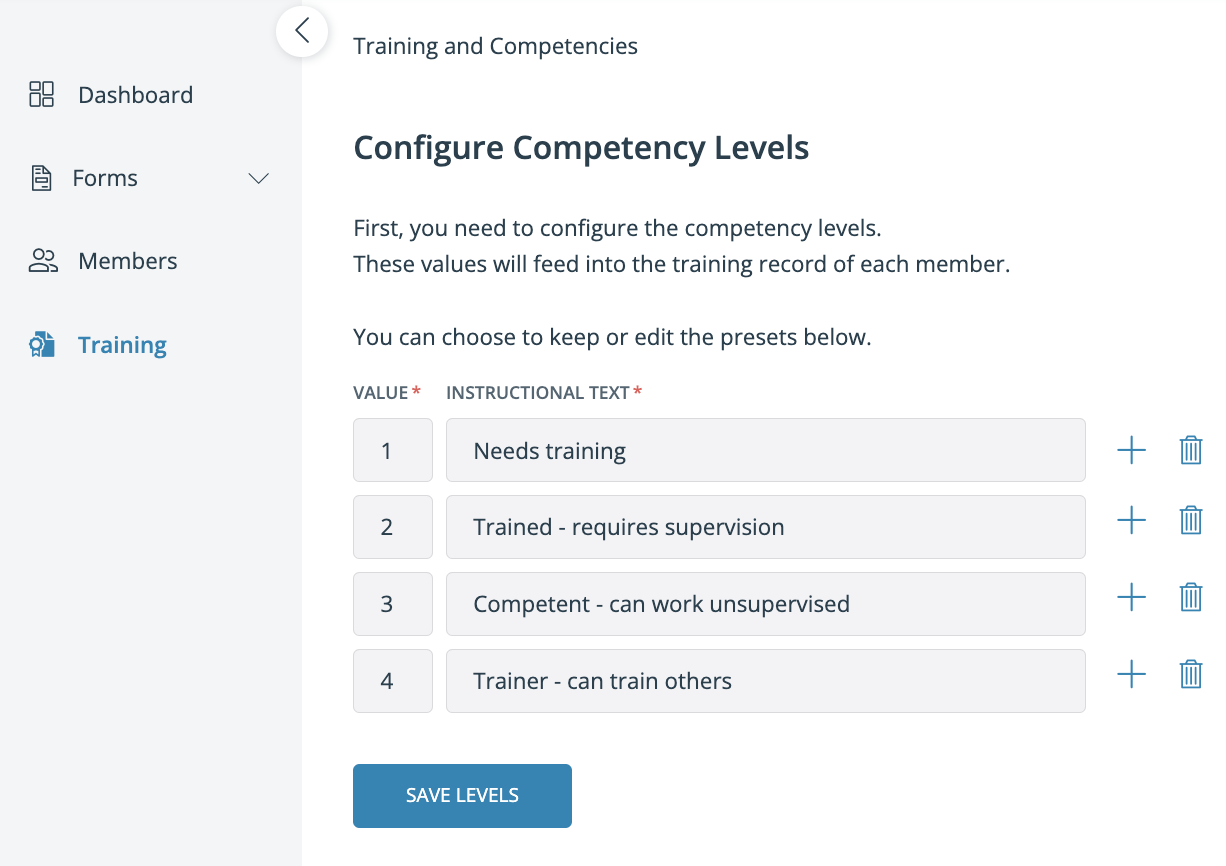Click the plus icon beside Needs training

(1131, 450)
